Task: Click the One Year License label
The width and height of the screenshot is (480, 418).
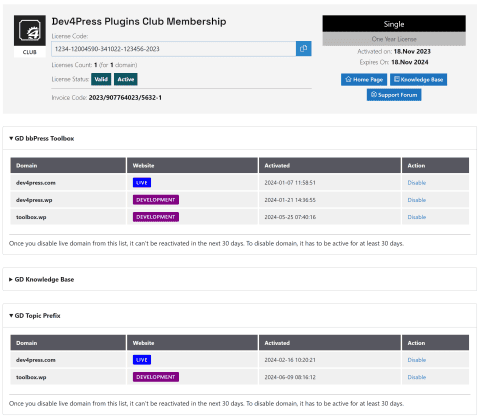Action: [394, 39]
